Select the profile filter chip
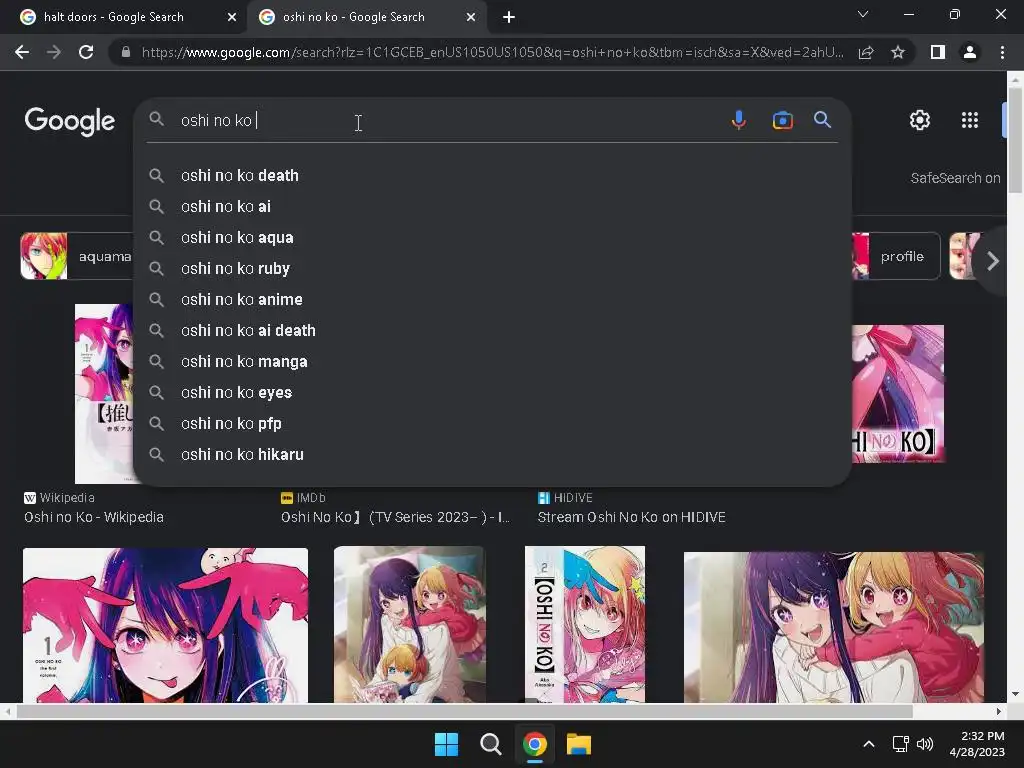The image size is (1024, 768). [896, 256]
